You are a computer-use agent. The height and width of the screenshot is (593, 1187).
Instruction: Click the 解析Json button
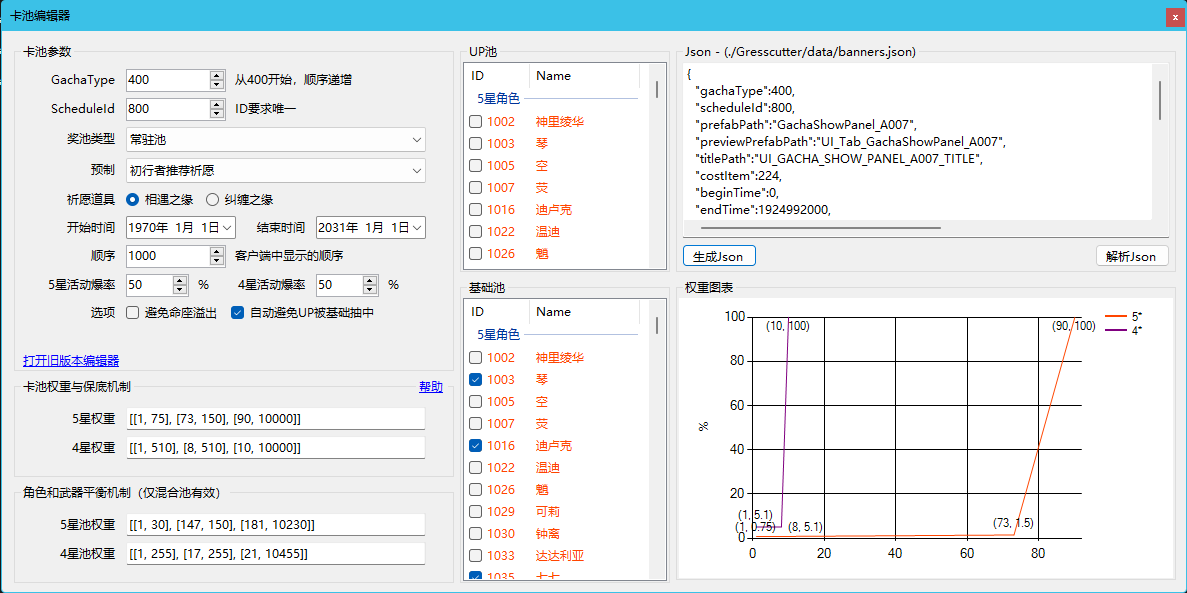click(1131, 256)
